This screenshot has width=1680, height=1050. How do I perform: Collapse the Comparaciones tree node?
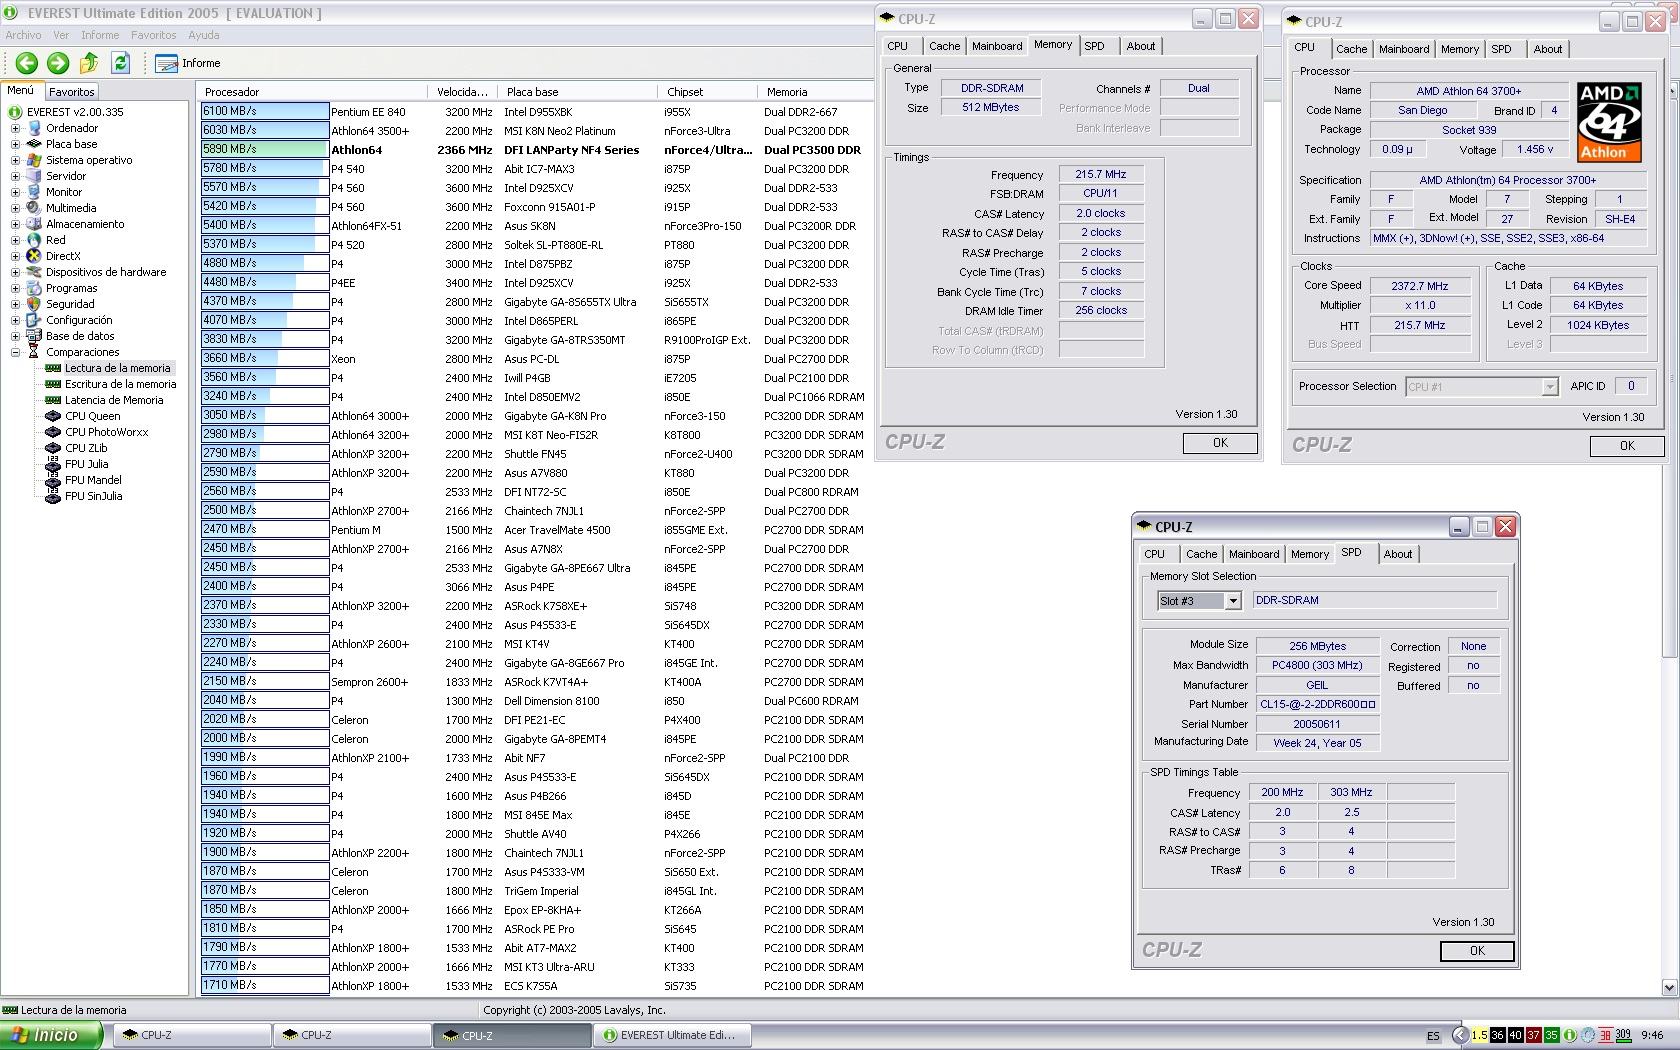tap(15, 352)
